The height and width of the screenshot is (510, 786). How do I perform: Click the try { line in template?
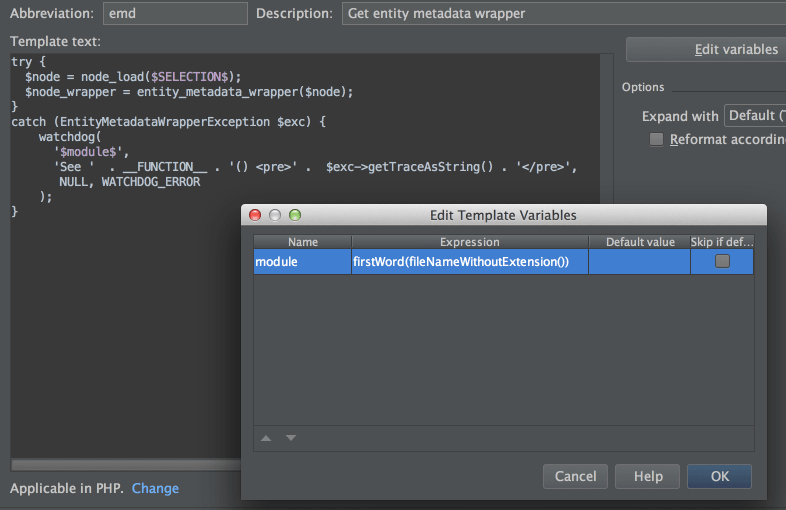click(29, 62)
